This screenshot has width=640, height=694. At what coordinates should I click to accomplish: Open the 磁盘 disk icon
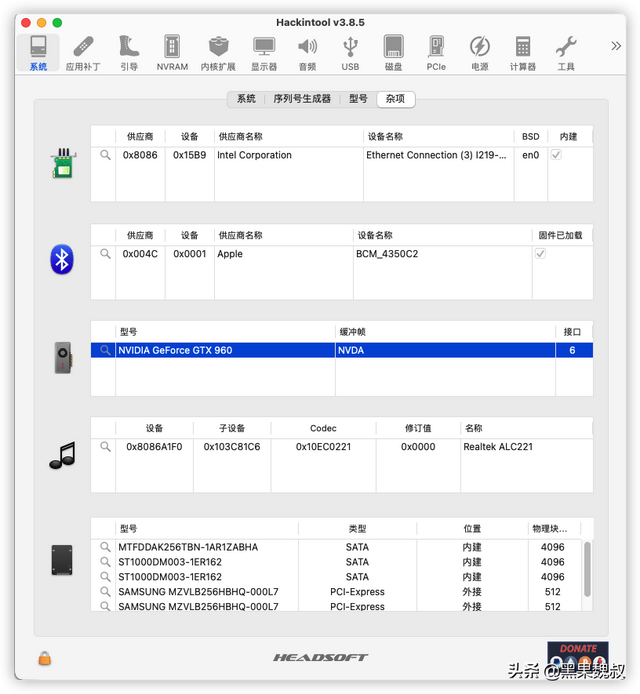[x=393, y=53]
